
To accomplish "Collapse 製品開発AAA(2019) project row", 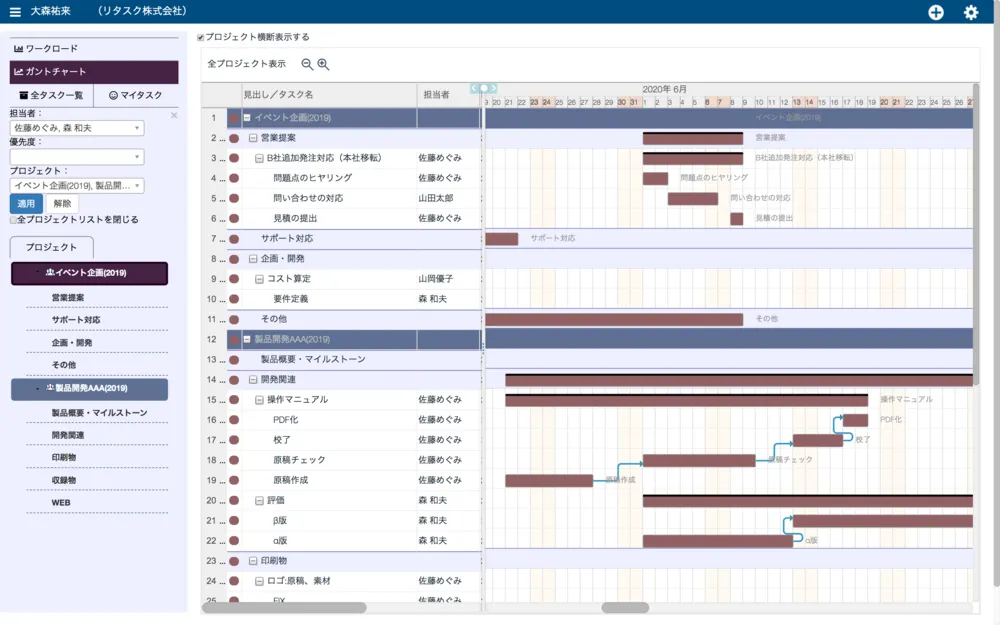I will (247, 340).
